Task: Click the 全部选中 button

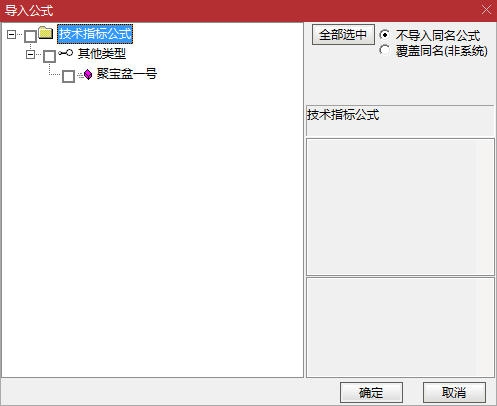Action: coord(343,35)
